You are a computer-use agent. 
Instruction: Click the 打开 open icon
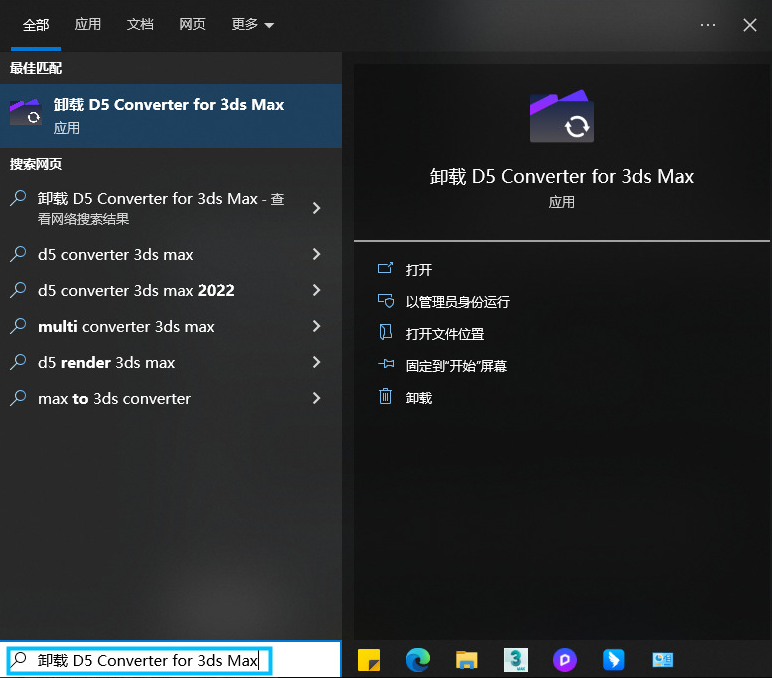tap(385, 268)
